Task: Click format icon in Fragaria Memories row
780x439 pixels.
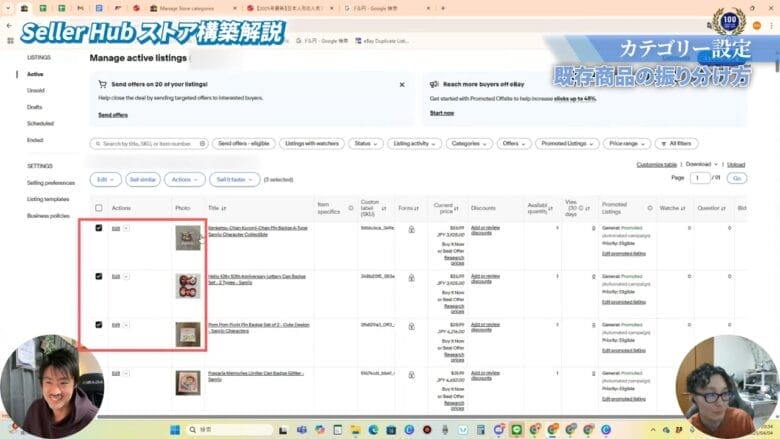Action: pyautogui.click(x=411, y=375)
